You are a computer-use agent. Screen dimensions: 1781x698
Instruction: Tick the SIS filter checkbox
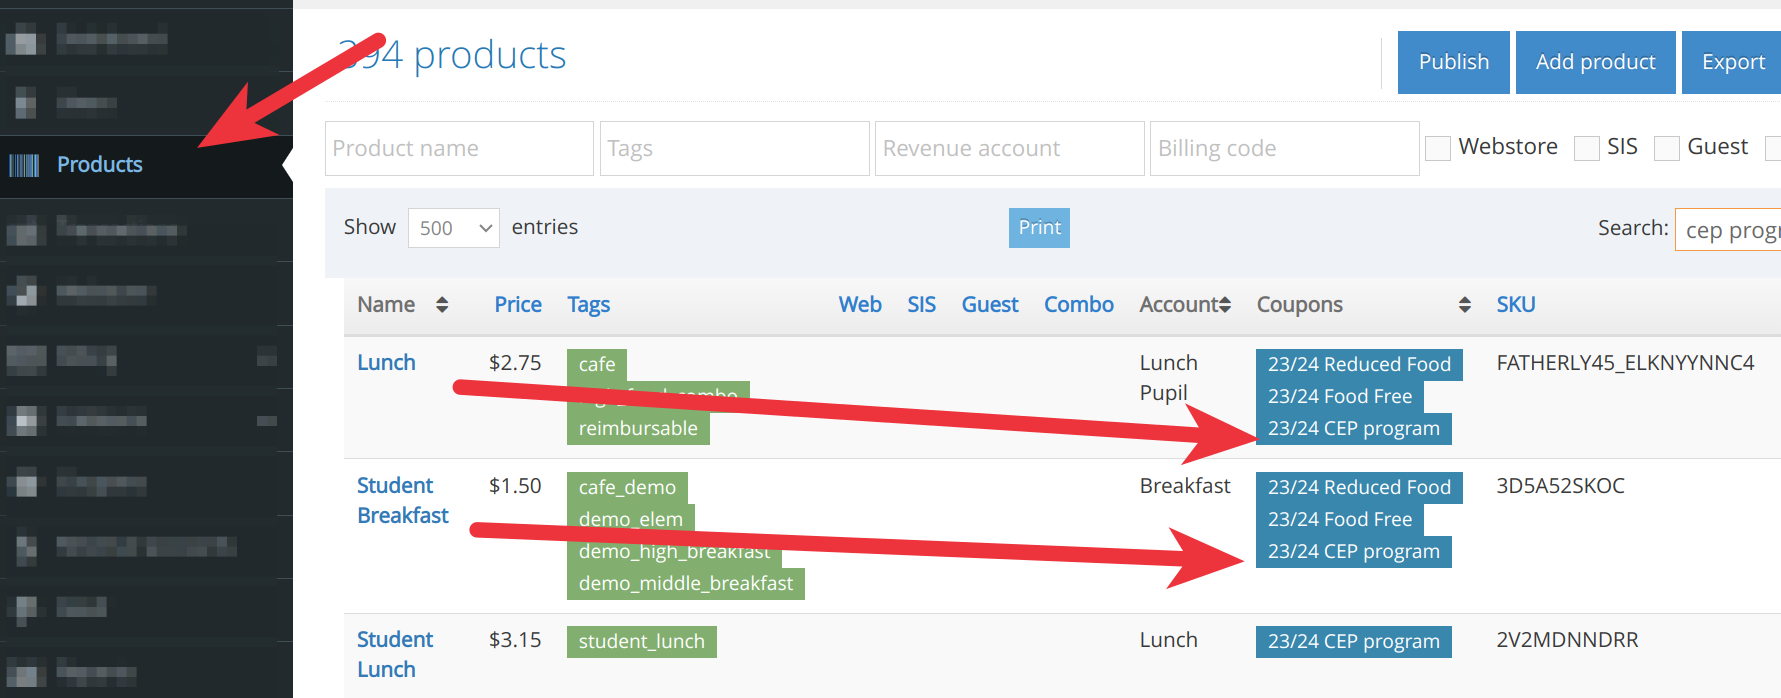[1586, 148]
